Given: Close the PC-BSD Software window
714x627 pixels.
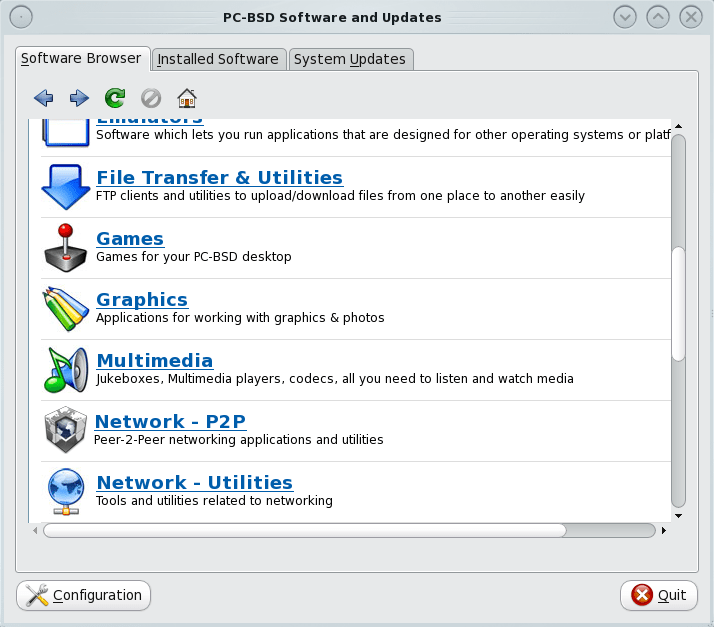Looking at the screenshot, I should 691,17.
